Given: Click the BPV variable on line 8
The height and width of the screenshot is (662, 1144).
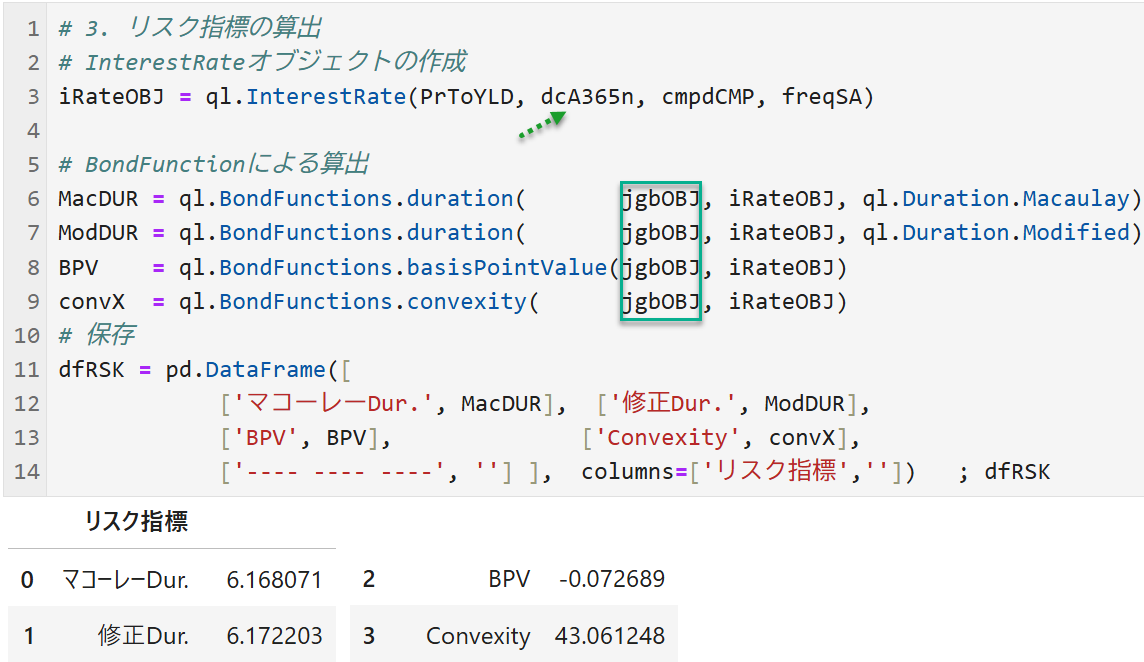Looking at the screenshot, I should point(78,267).
